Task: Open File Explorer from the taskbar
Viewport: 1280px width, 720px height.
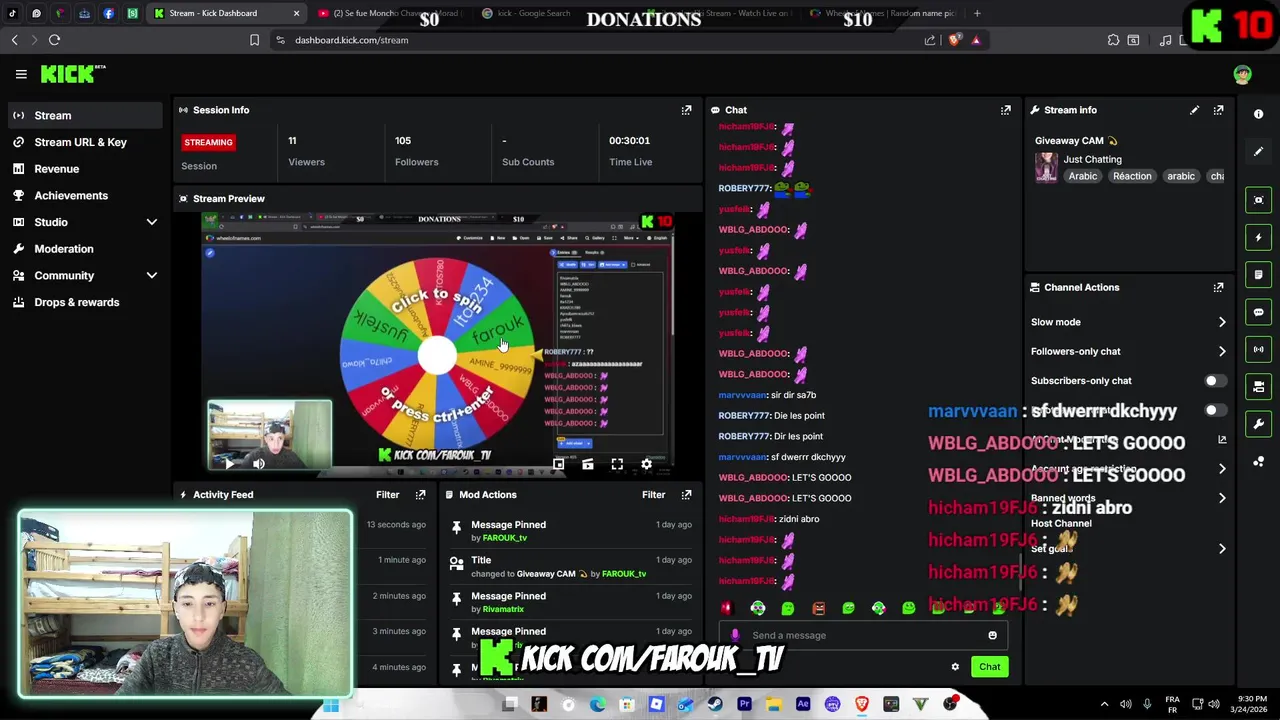Action: click(773, 704)
